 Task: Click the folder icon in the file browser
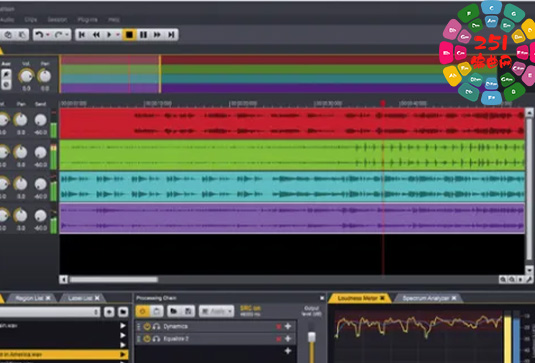click(x=123, y=312)
